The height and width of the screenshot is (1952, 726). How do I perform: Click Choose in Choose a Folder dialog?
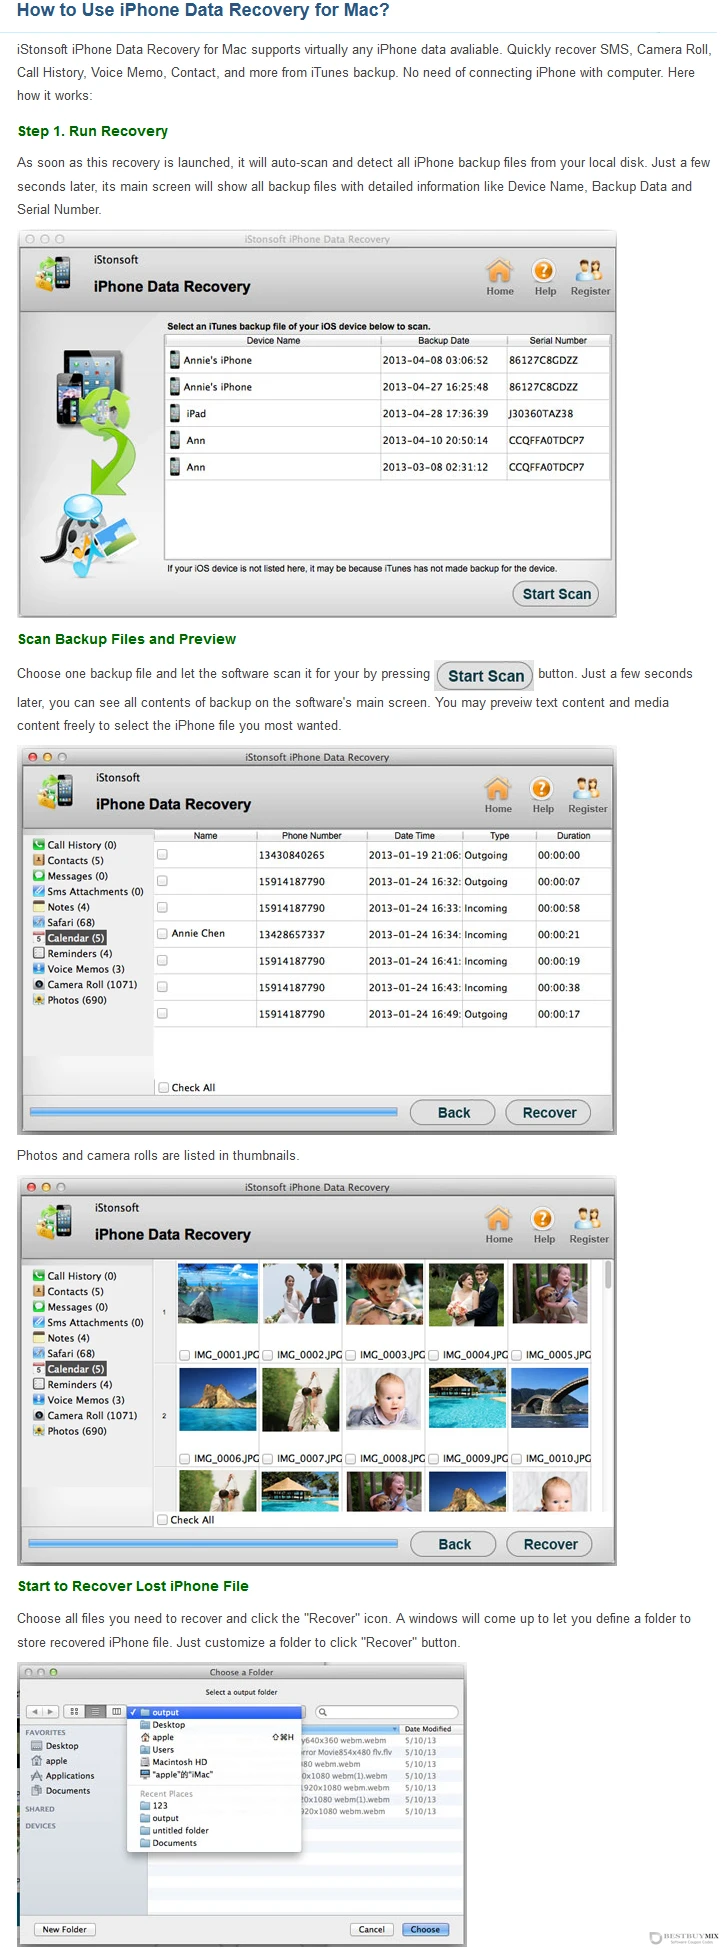coord(425,1929)
